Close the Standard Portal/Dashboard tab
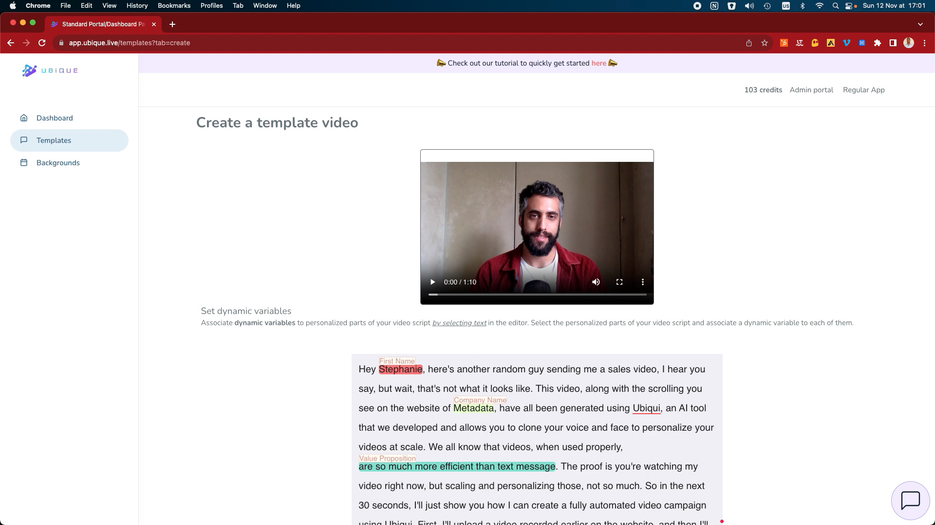Viewport: 935px width, 525px height. coord(154,24)
